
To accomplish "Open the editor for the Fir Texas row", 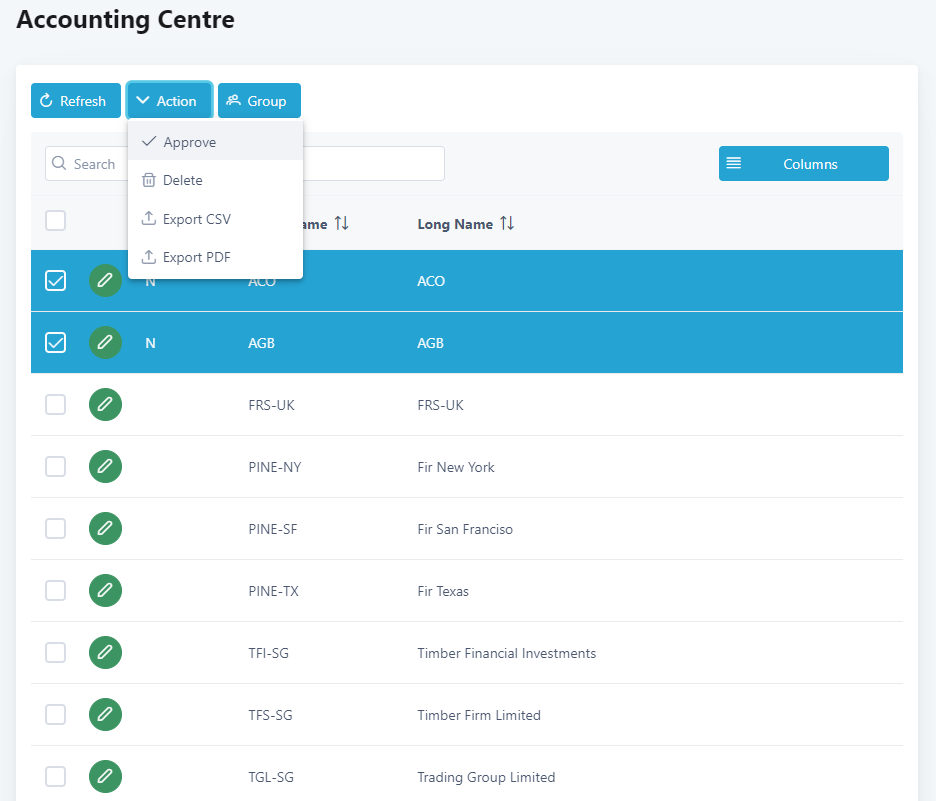I will pyautogui.click(x=105, y=591).
